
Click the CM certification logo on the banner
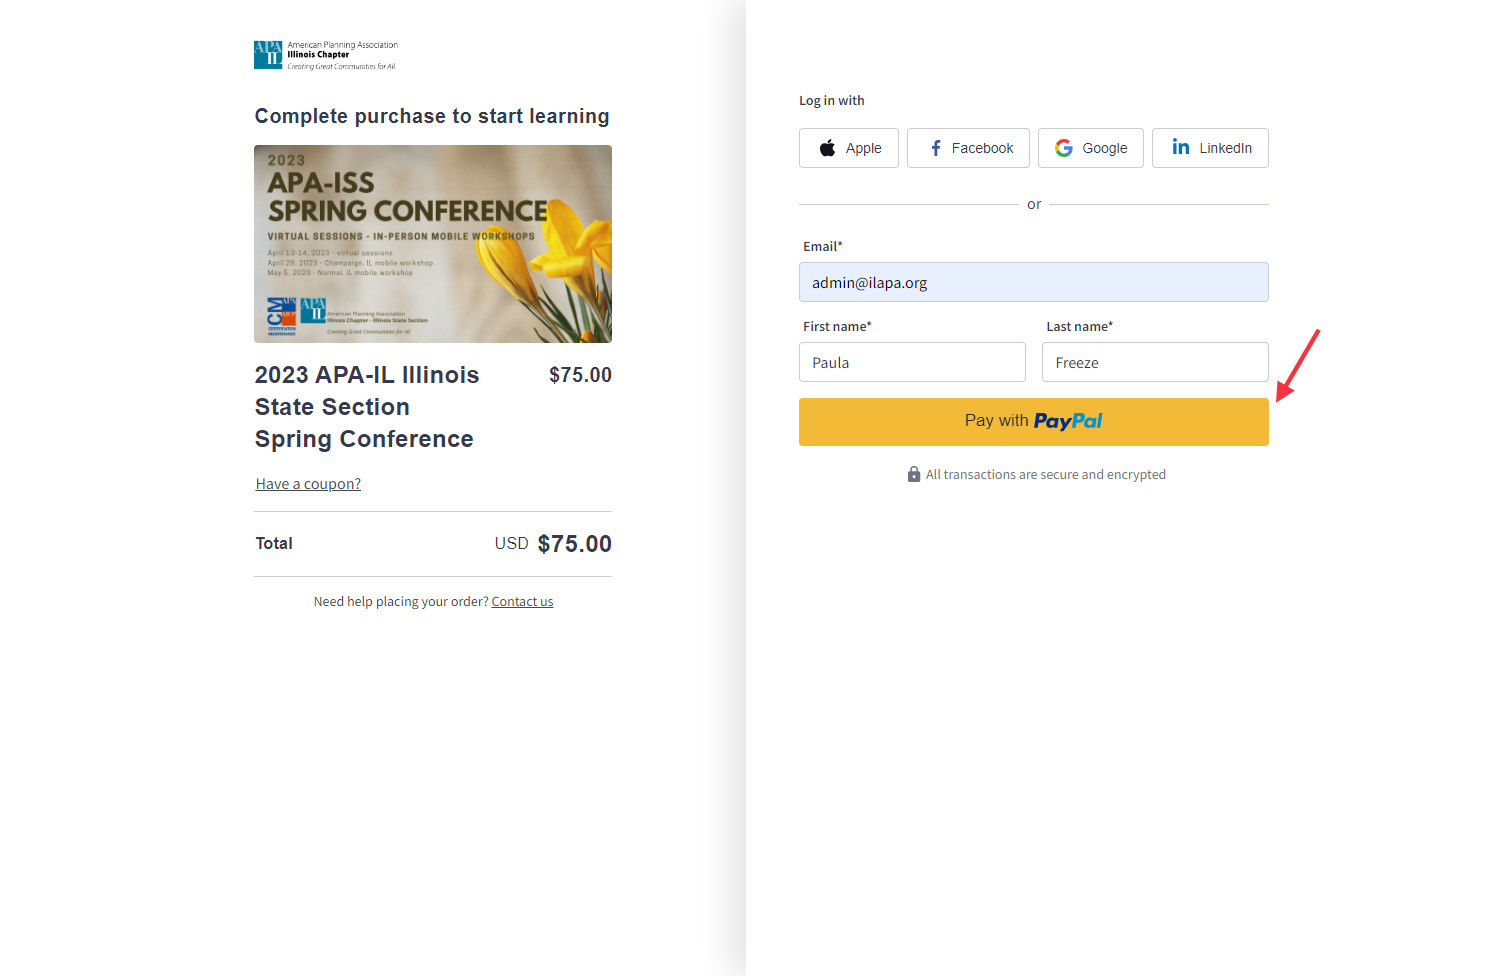click(282, 316)
